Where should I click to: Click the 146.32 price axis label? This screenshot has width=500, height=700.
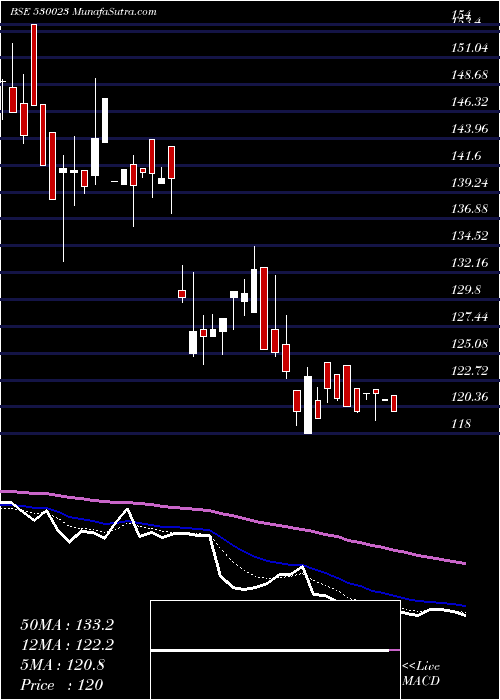tap(470, 102)
